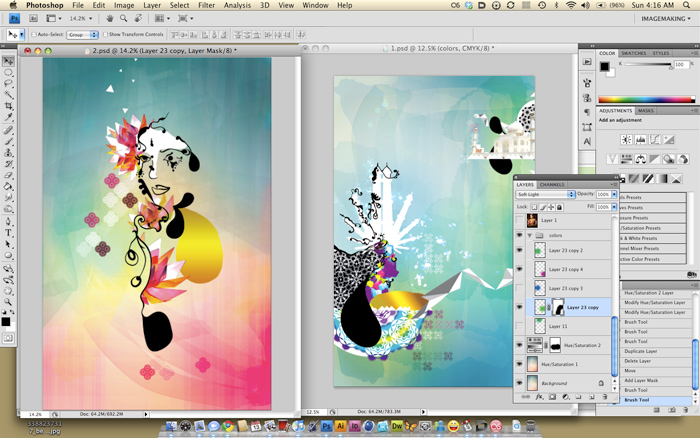Screen dimensions: 700x438
Task: Select the Zoom tool in toolbox
Action: pos(8,302)
